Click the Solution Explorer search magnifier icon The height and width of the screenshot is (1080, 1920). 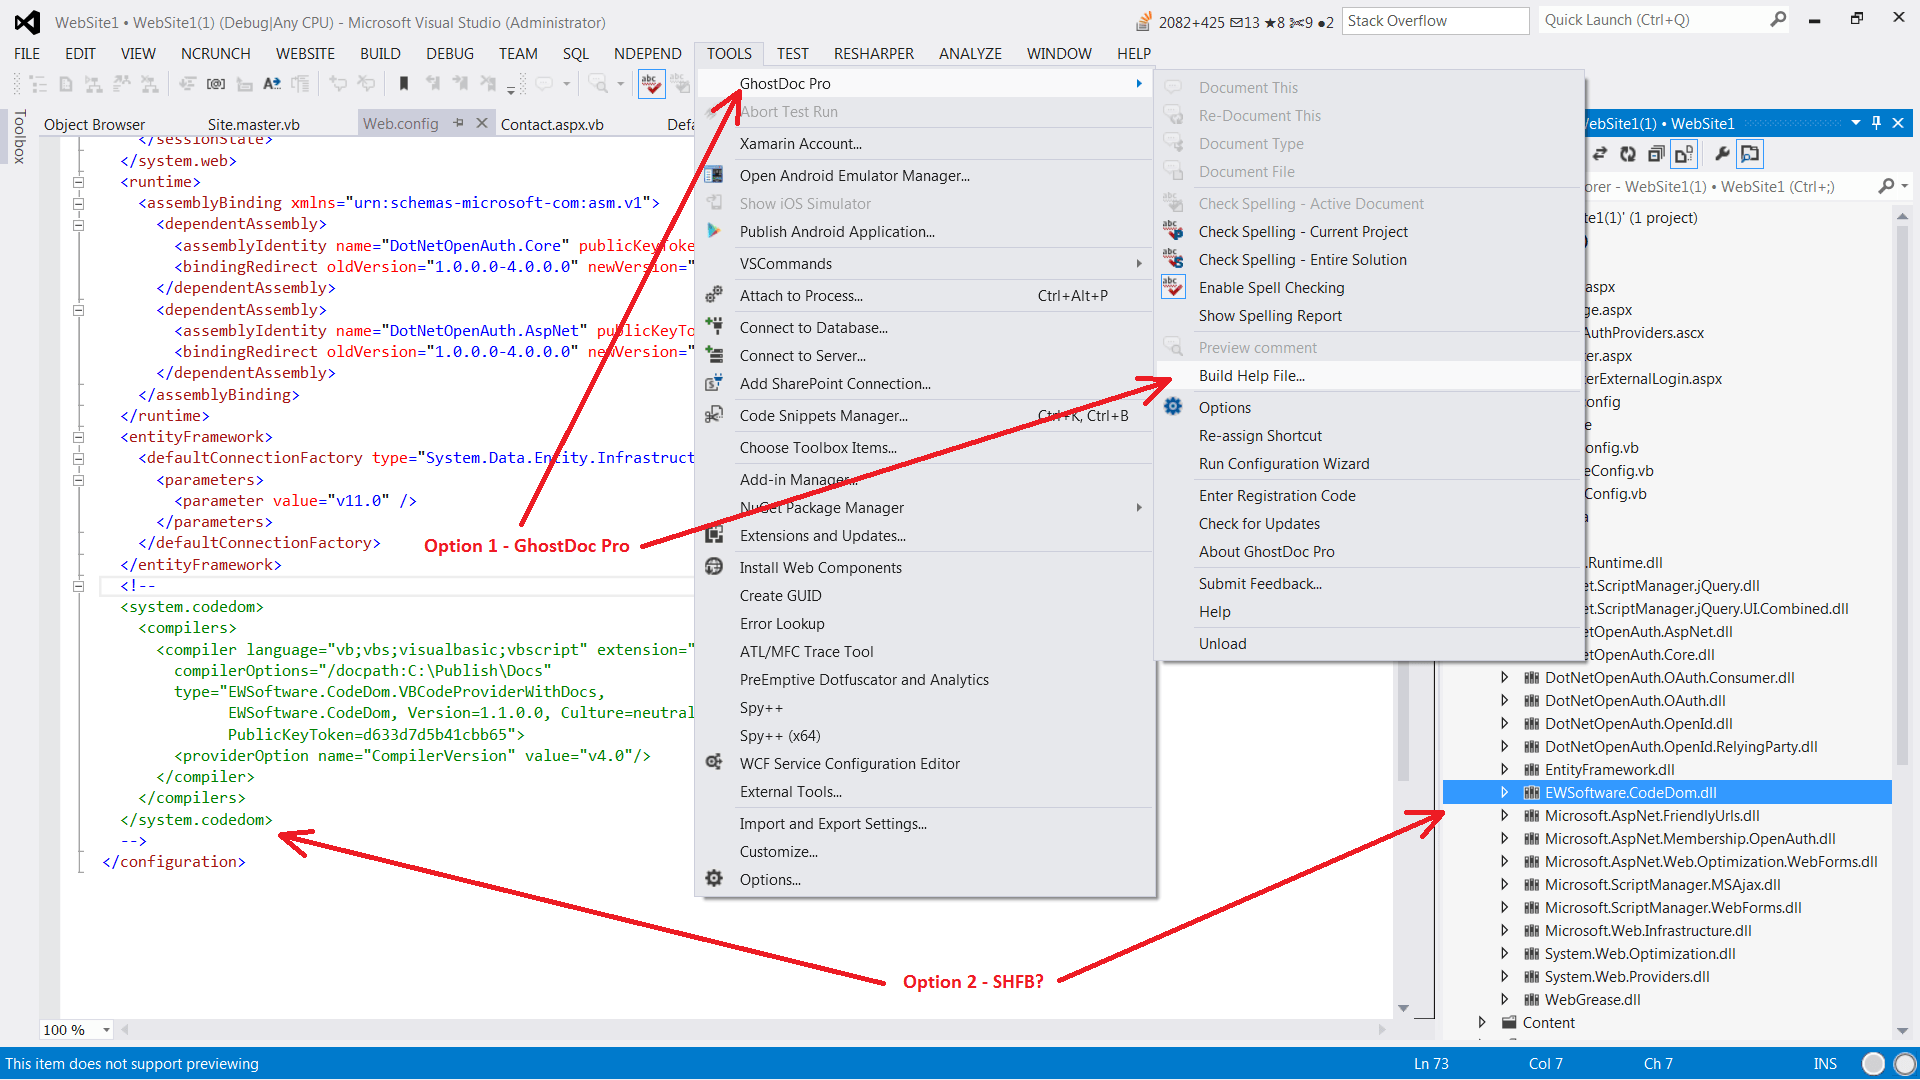point(1886,186)
